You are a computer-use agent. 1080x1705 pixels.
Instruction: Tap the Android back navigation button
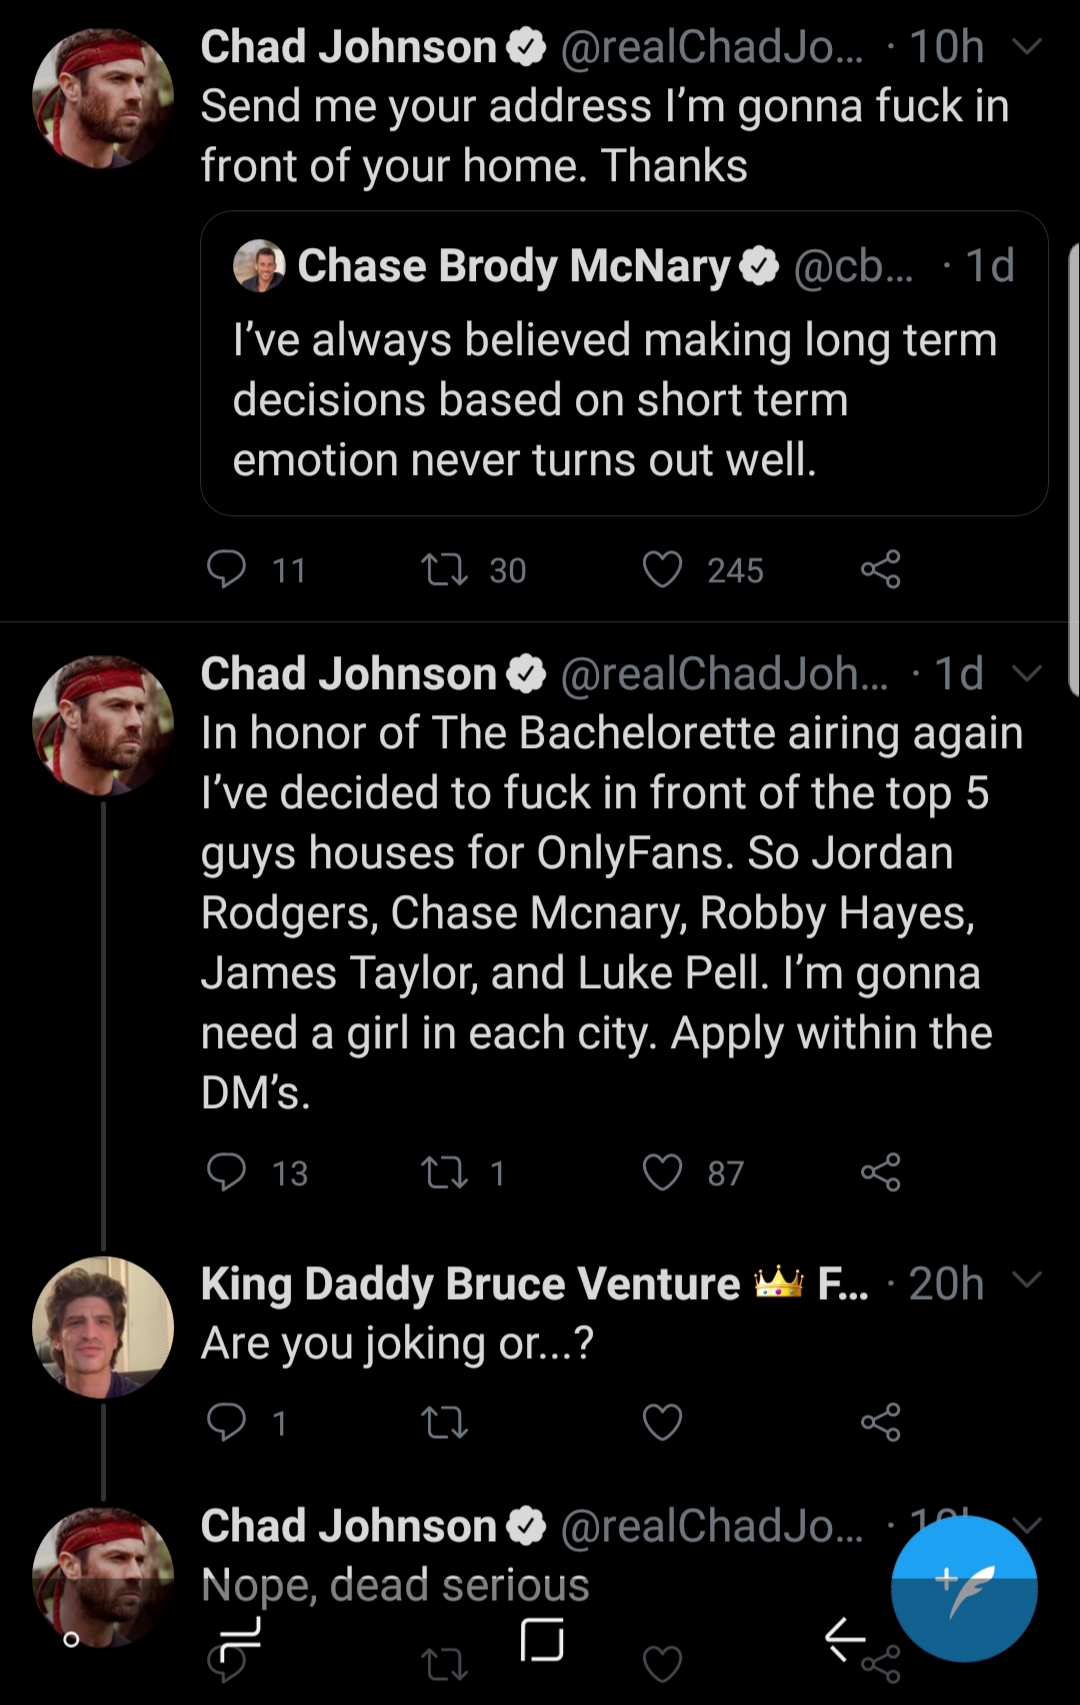tap(844, 1638)
